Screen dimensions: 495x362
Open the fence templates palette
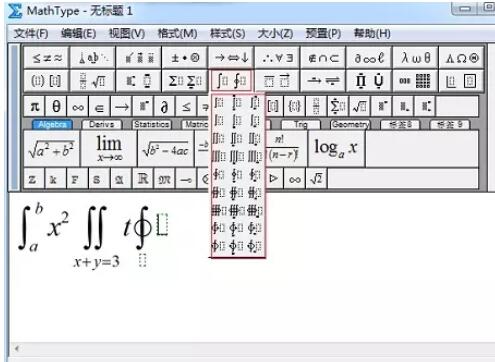click(47, 81)
